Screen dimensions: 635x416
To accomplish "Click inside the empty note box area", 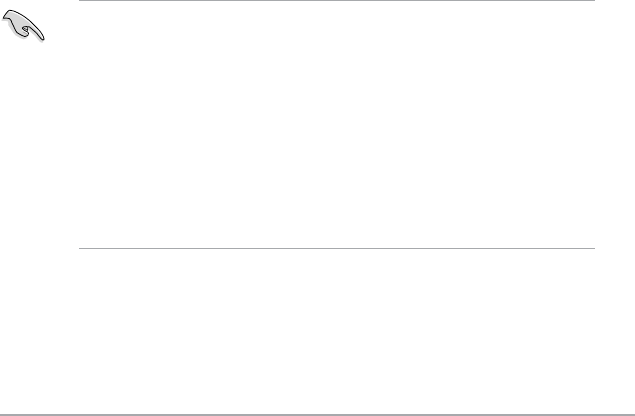I will click(x=336, y=125).
